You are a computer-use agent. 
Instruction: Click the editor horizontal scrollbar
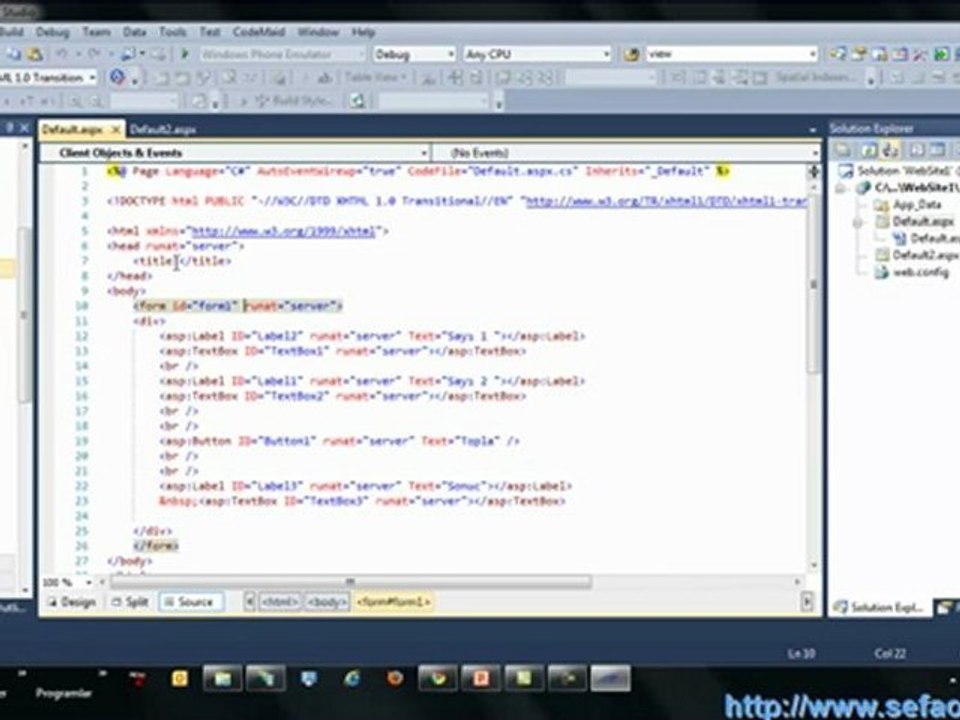(x=350, y=581)
